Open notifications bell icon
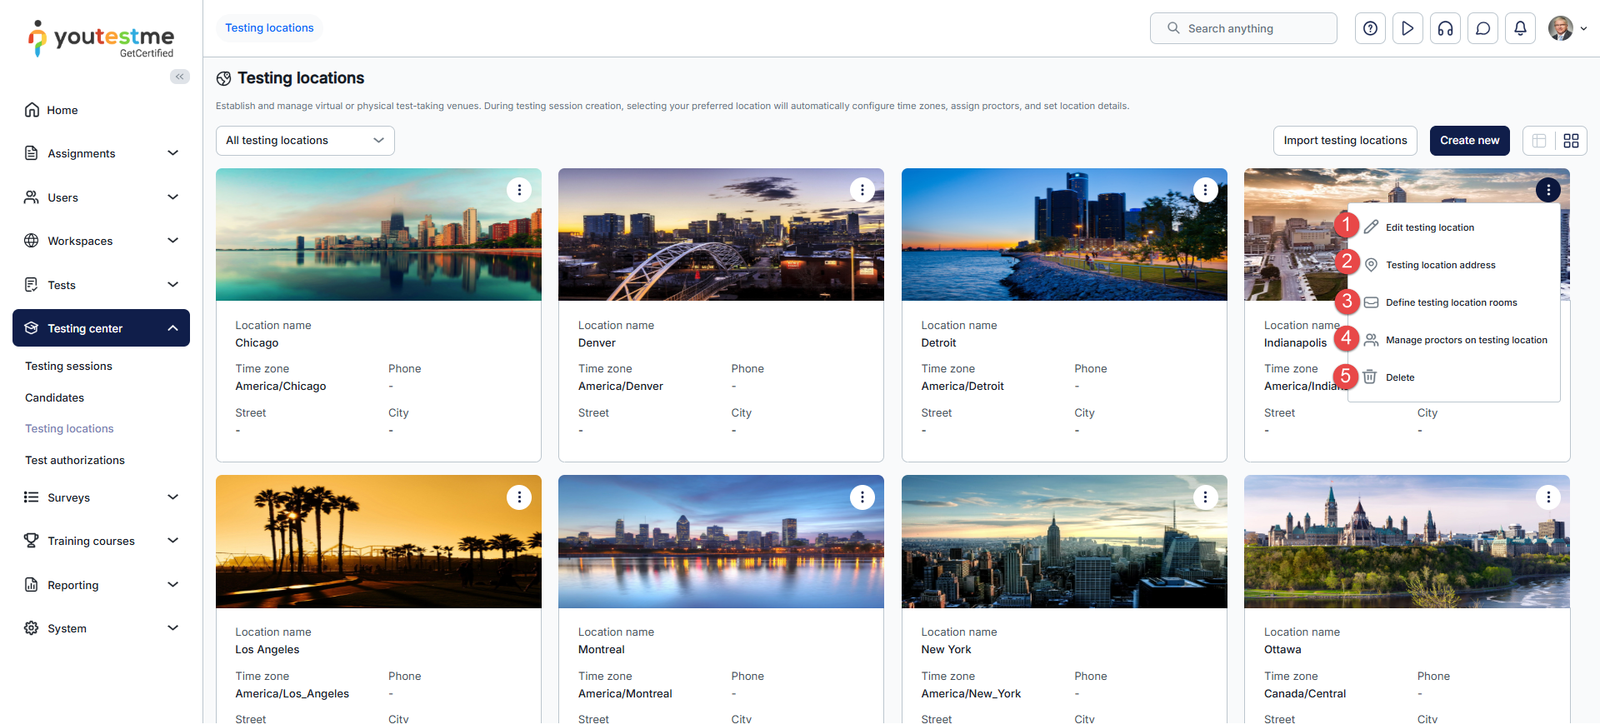 [1520, 28]
